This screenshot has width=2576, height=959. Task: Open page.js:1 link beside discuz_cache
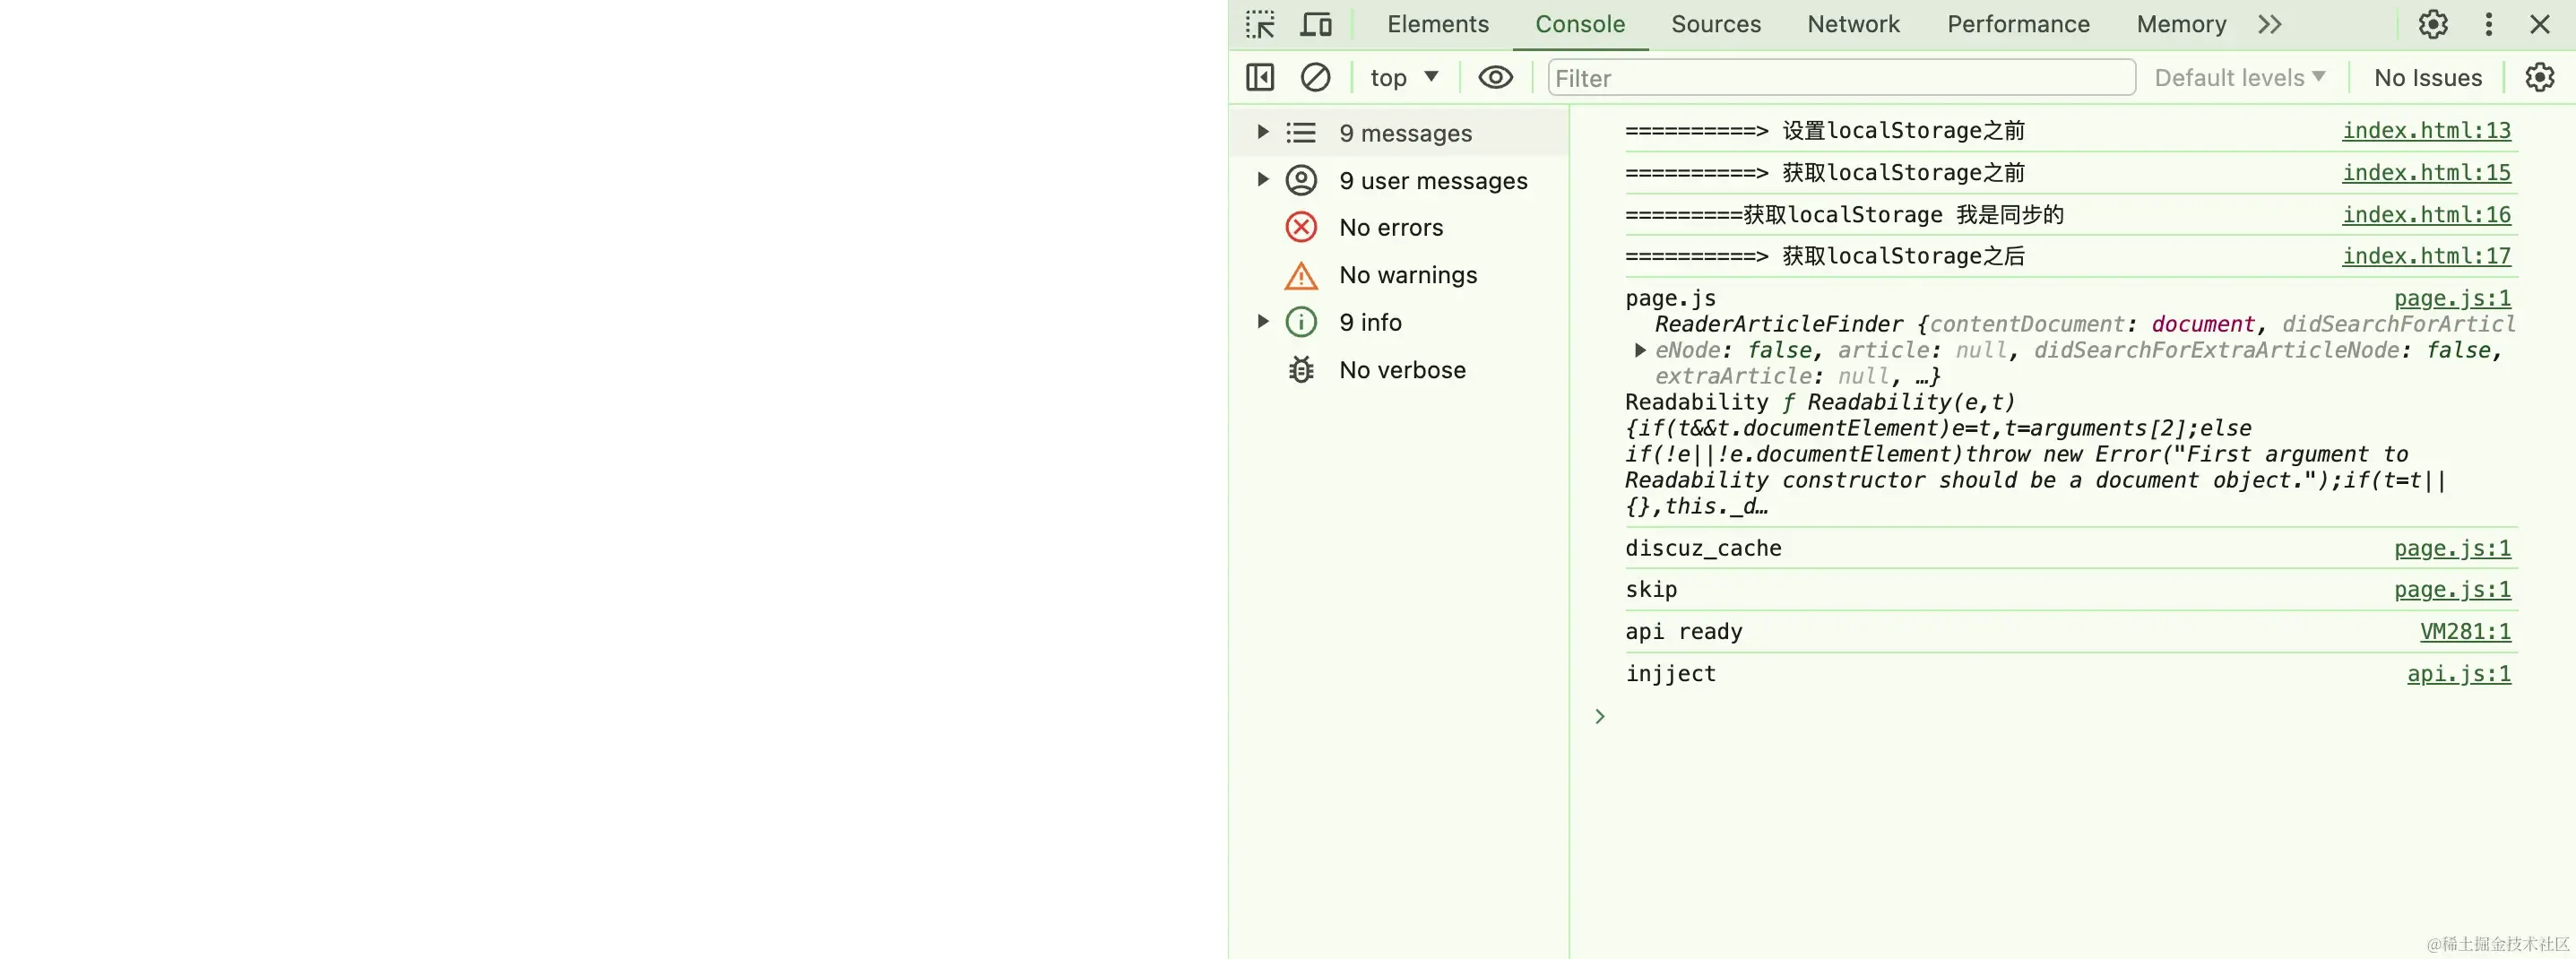[2452, 548]
